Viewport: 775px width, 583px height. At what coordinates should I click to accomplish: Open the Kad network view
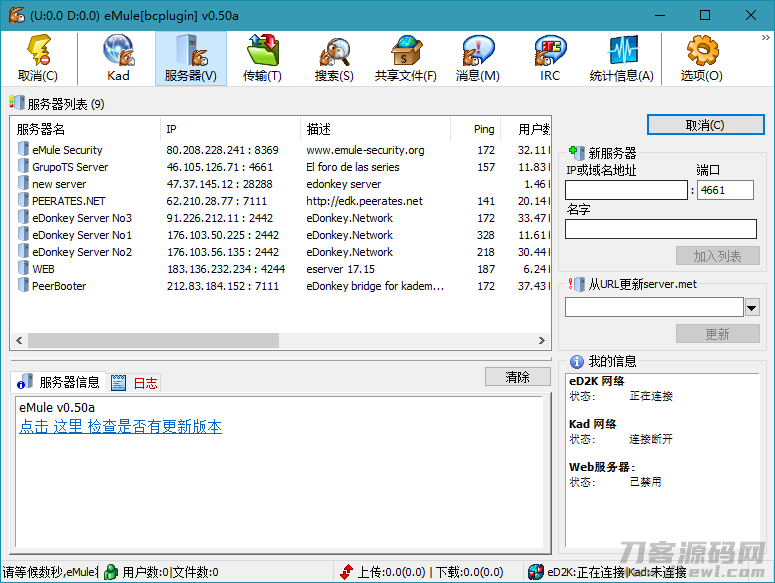click(x=119, y=58)
